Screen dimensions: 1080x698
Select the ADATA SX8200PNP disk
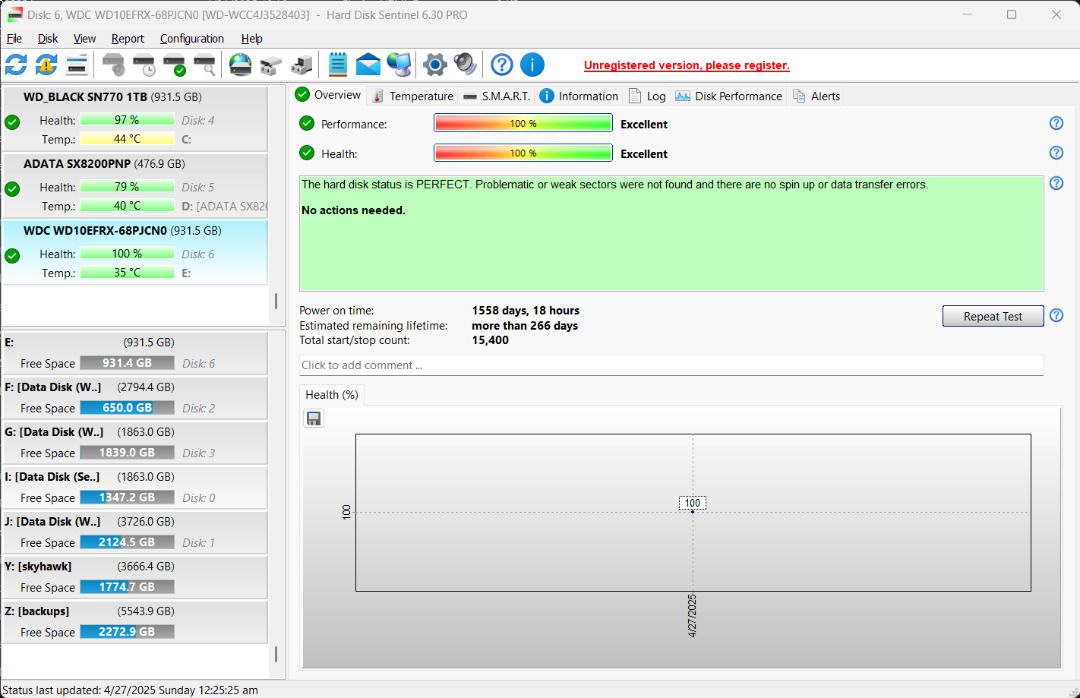coord(135,185)
